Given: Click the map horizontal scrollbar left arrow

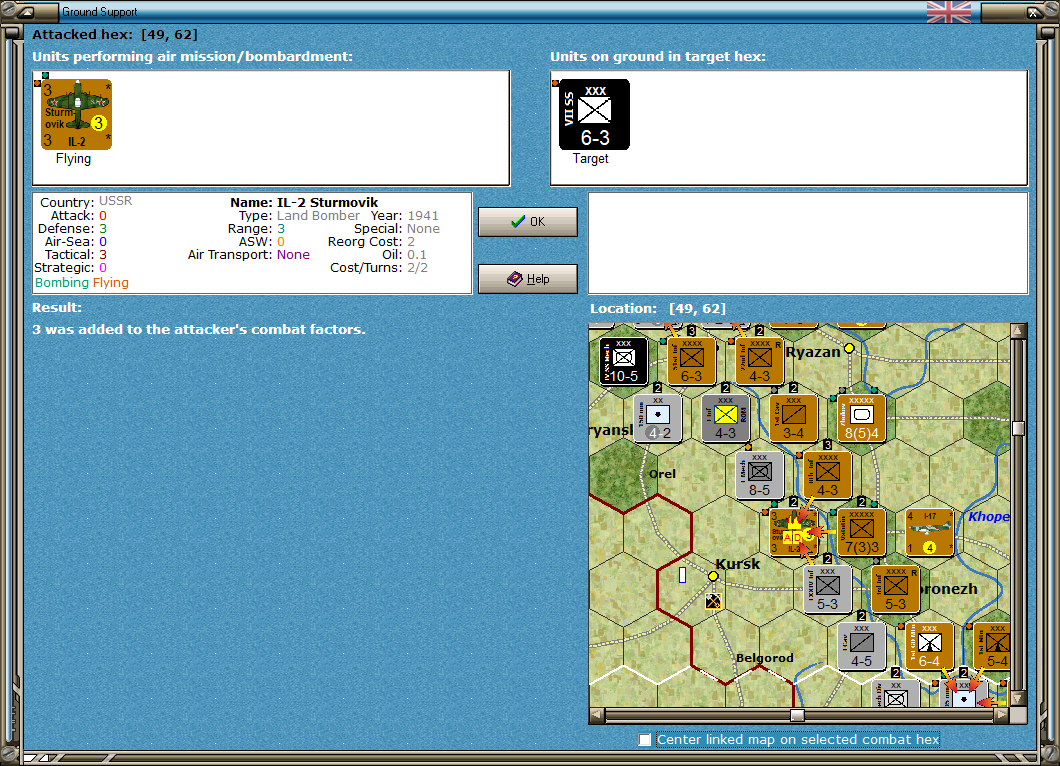Looking at the screenshot, I should (596, 715).
